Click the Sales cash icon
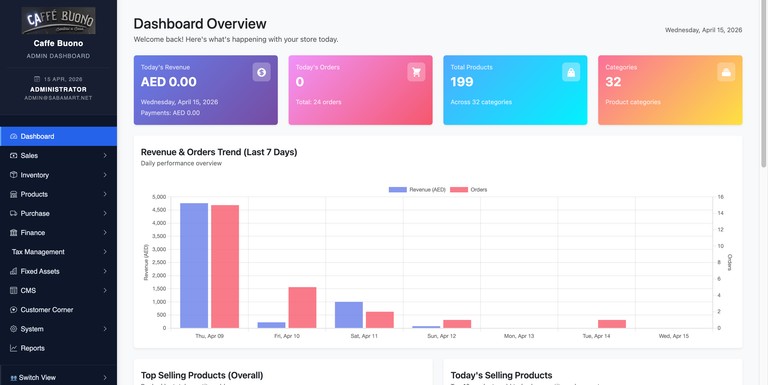This screenshot has width=768, height=385. click(13, 155)
